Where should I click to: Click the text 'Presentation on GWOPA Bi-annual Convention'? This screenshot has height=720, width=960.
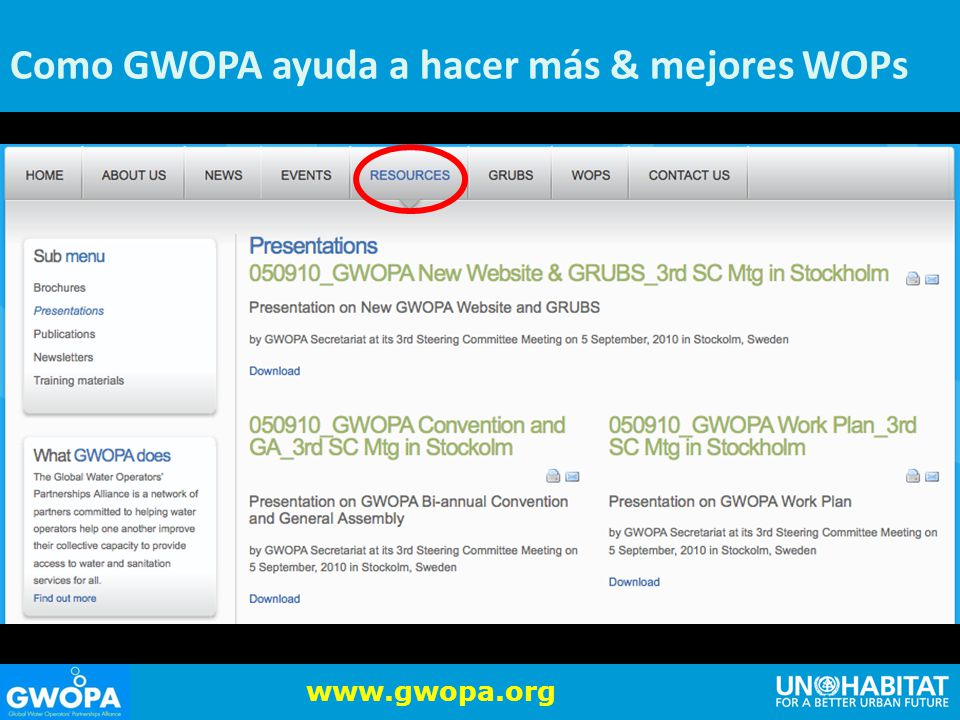click(408, 501)
